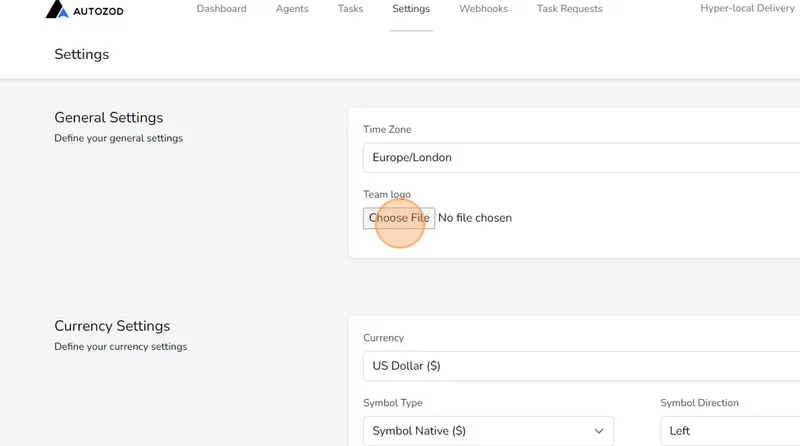Open the Time Zone Europe/London dropdown
800x446 pixels.
click(x=580, y=158)
